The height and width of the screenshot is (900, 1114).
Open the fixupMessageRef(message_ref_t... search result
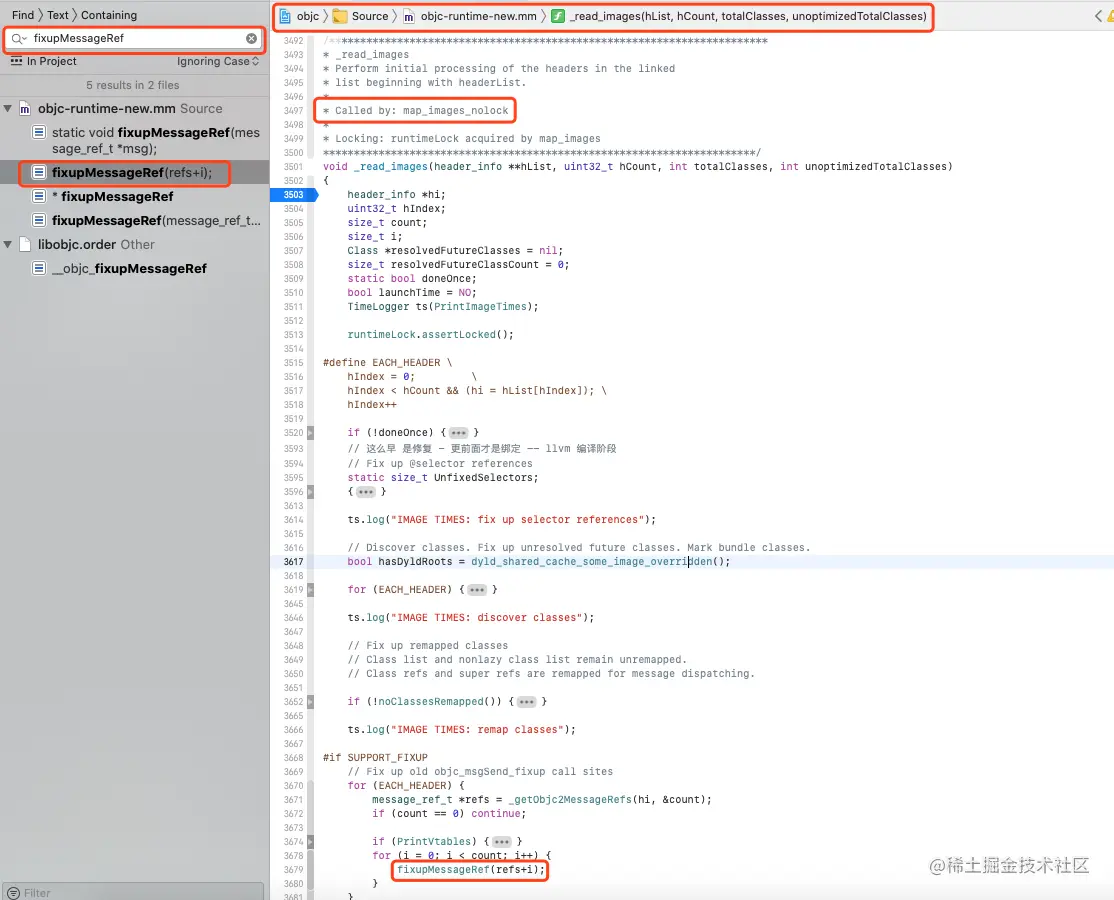[x=135, y=220]
